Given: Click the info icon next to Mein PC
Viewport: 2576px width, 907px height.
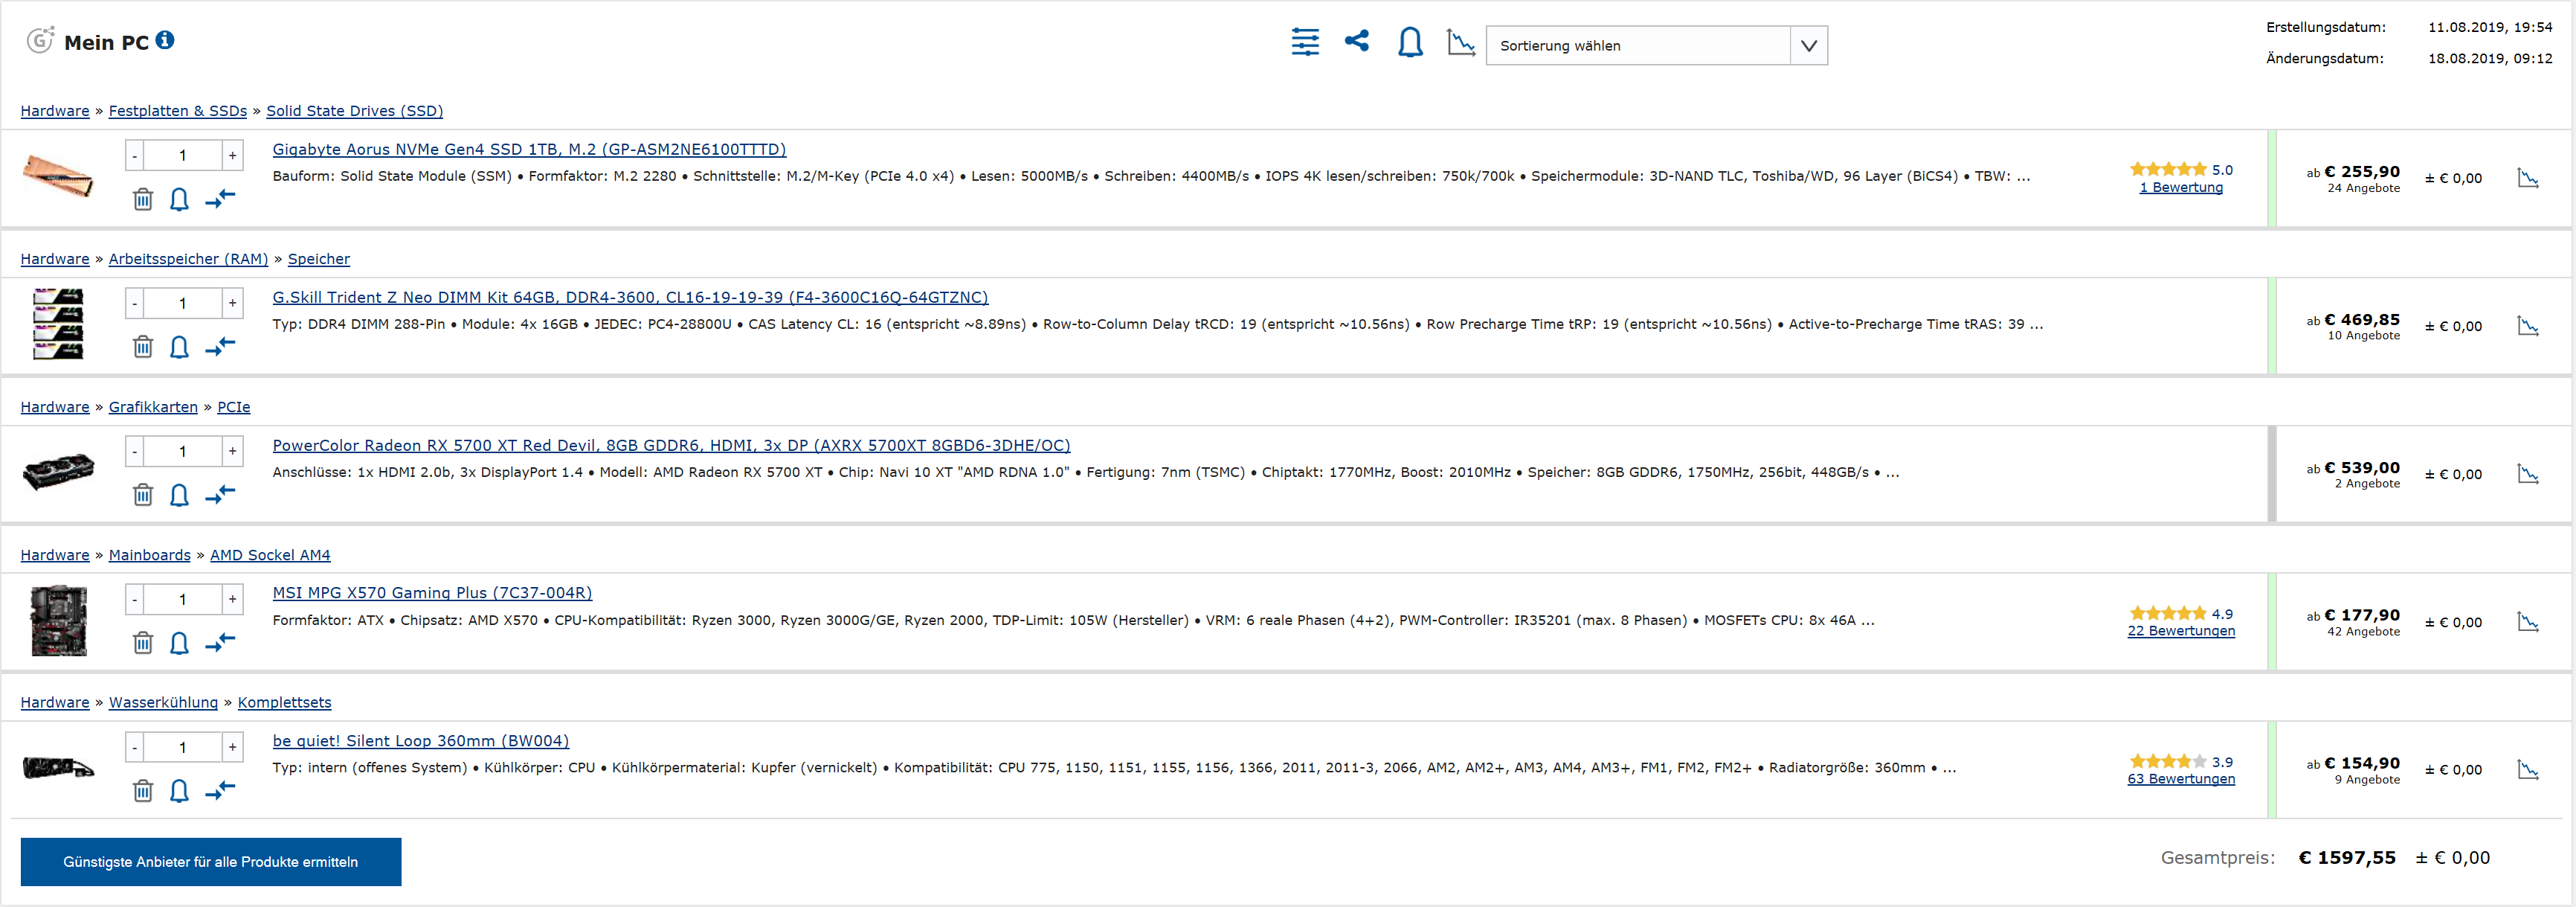Looking at the screenshot, I should [165, 40].
